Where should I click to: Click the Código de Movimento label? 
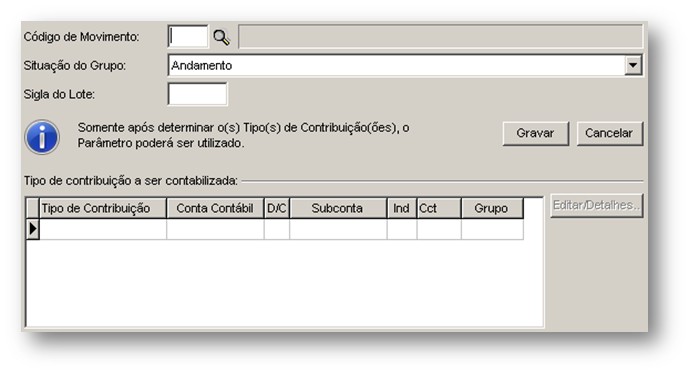click(81, 37)
